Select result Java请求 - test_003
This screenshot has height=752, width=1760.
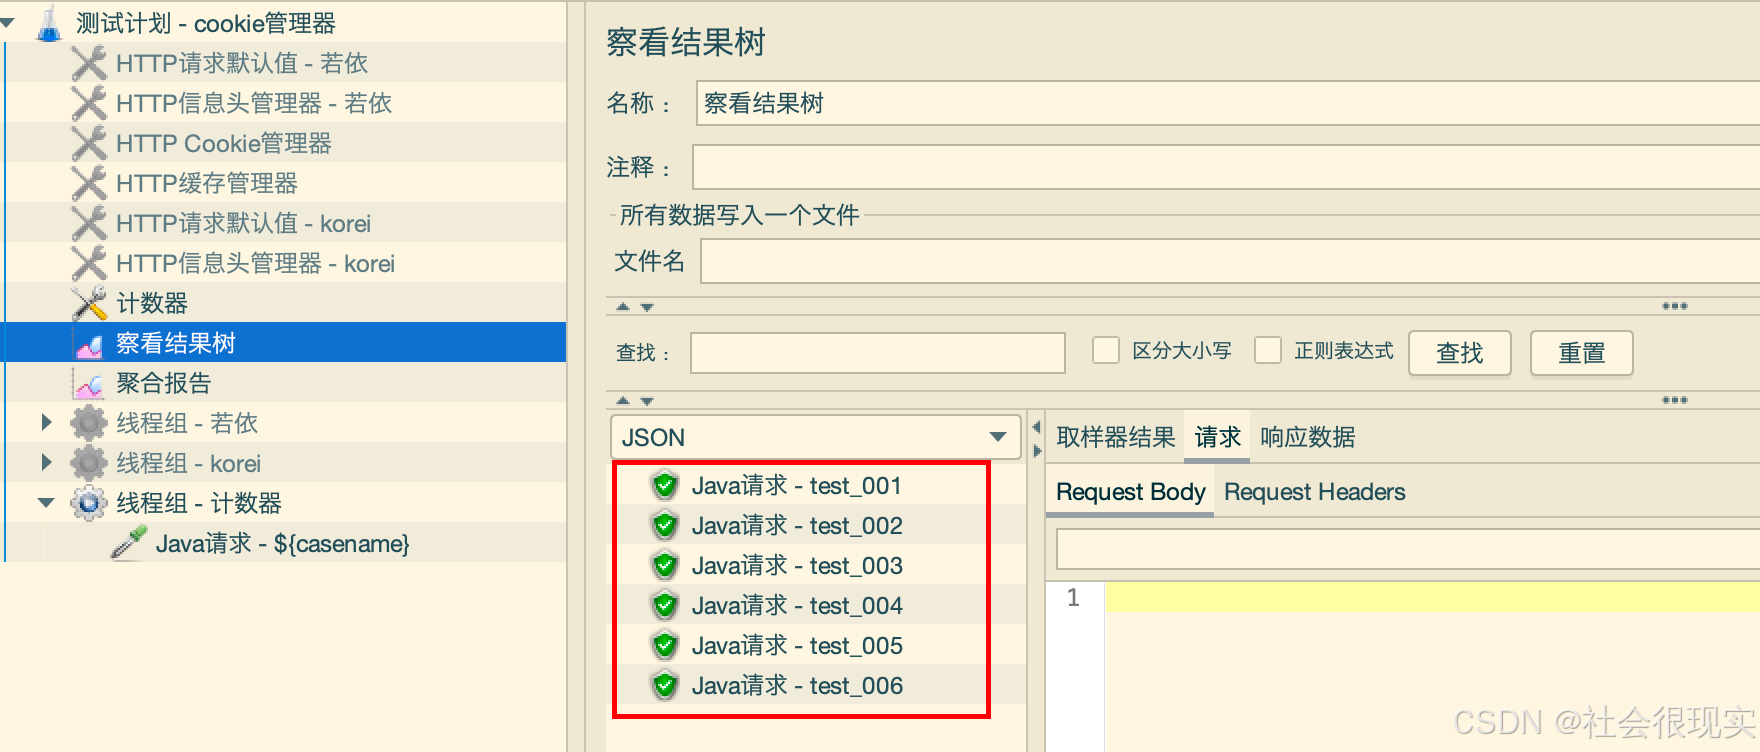(x=797, y=565)
